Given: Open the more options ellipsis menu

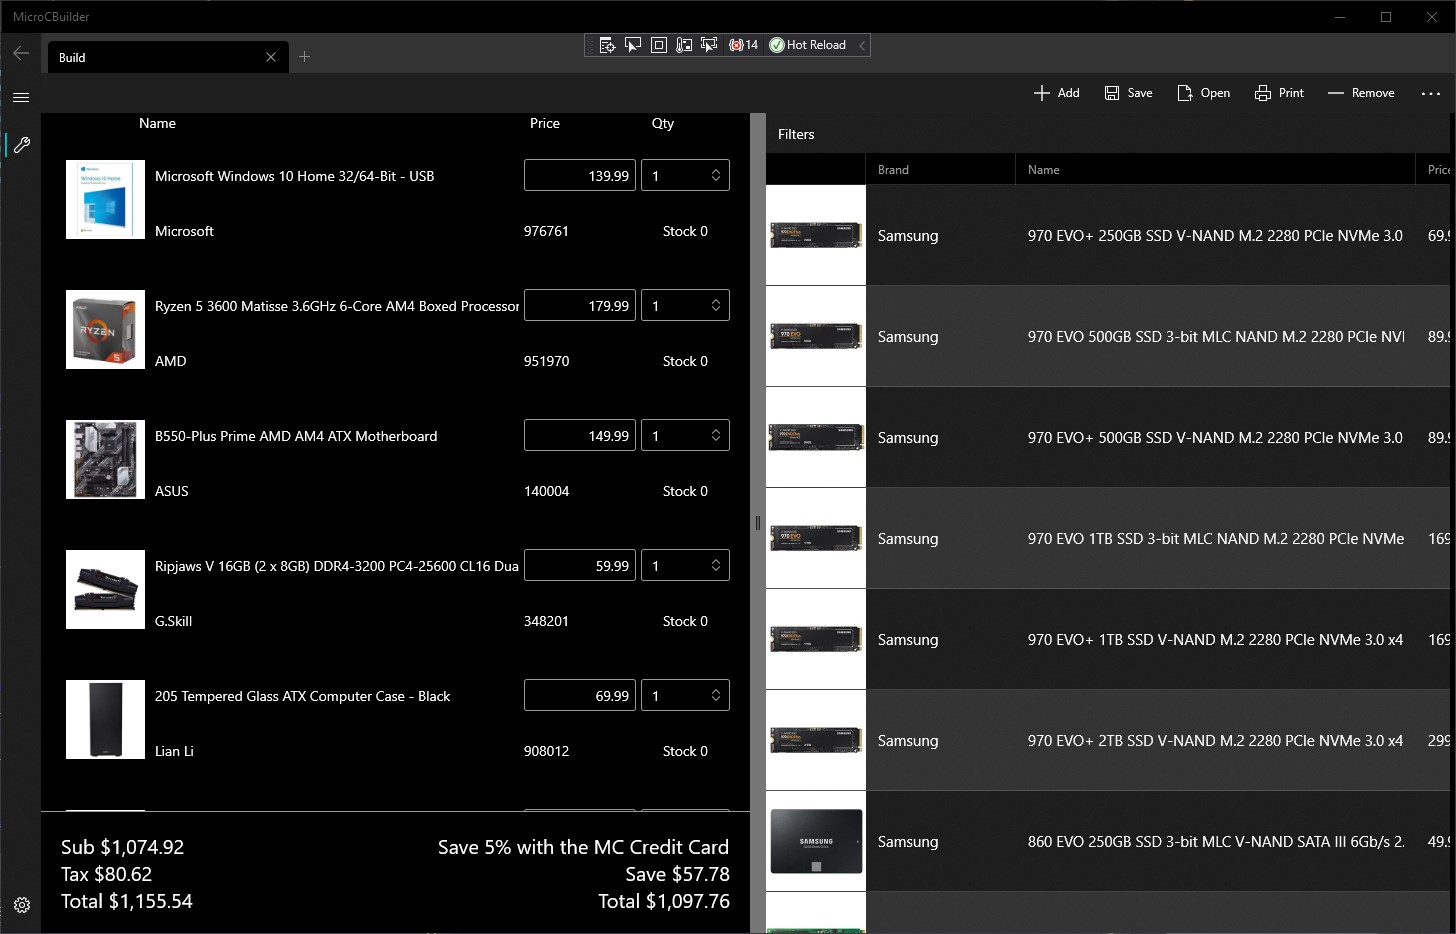Looking at the screenshot, I should point(1431,93).
